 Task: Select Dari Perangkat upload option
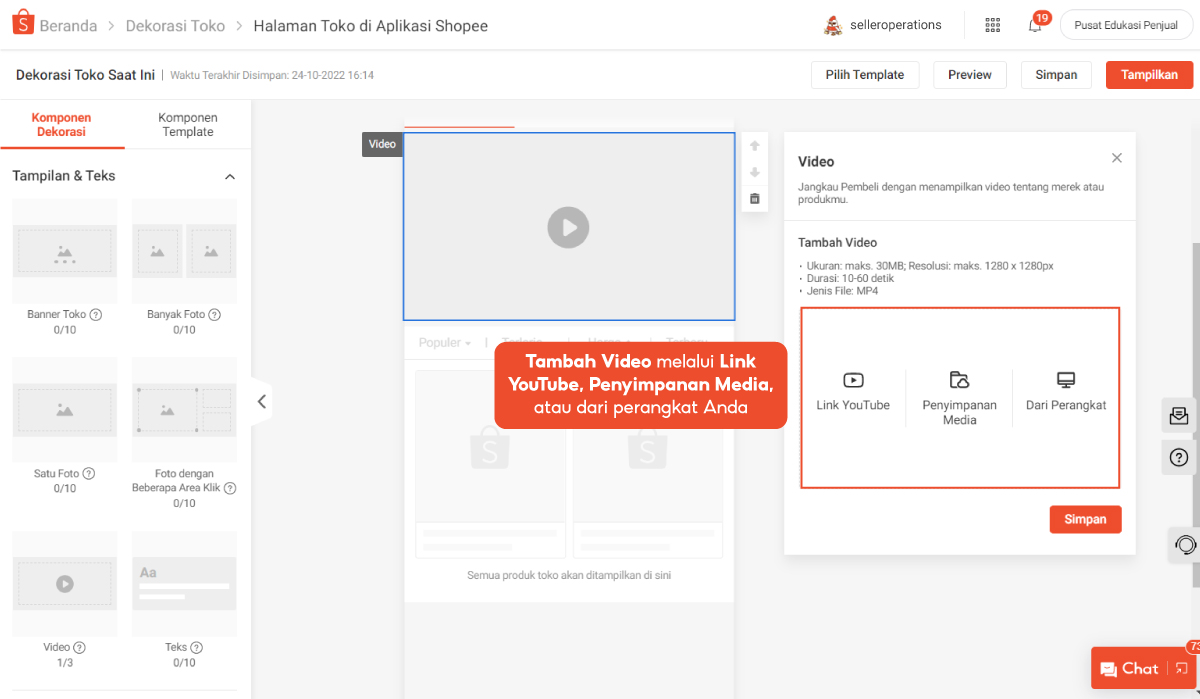(x=1066, y=391)
